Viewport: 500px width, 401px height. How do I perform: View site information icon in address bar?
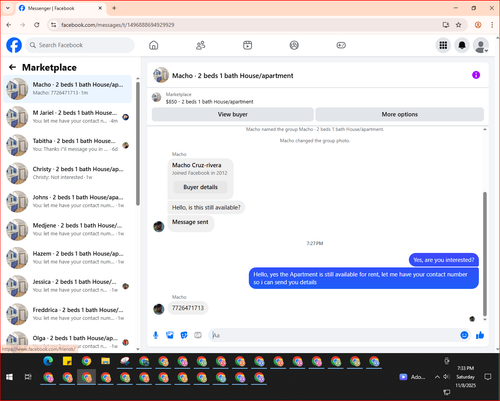53,25
